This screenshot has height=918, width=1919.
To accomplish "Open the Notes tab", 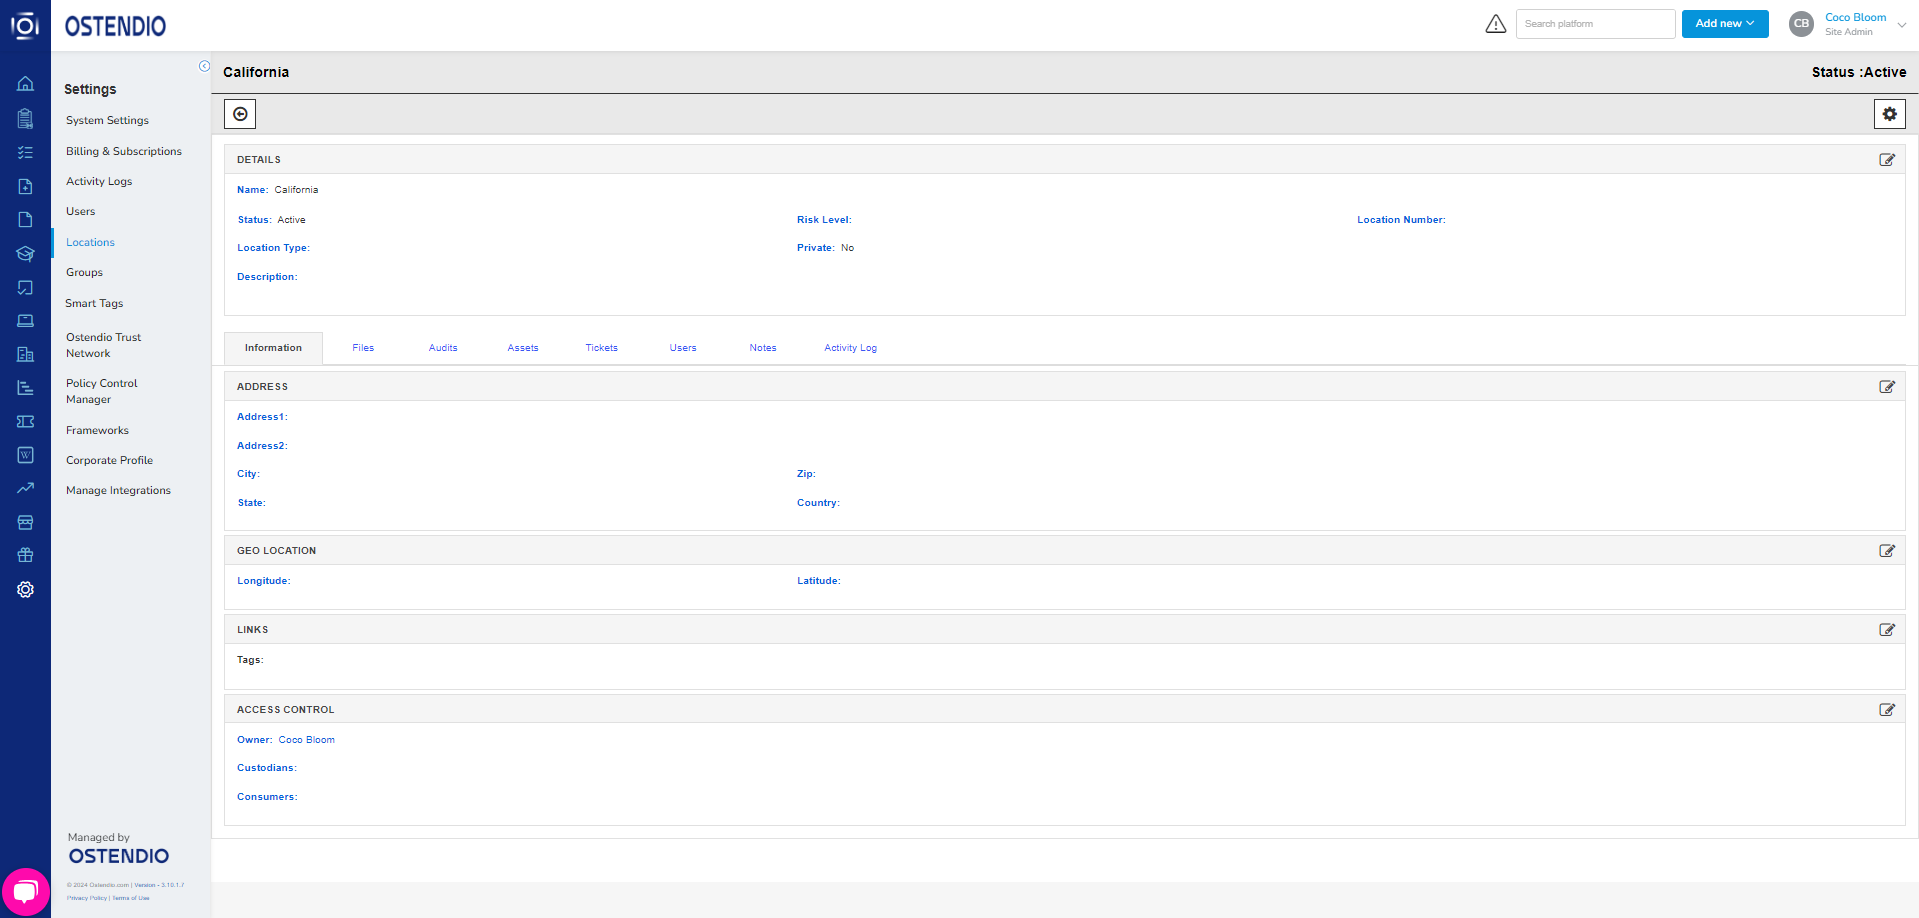I will click(x=762, y=347).
